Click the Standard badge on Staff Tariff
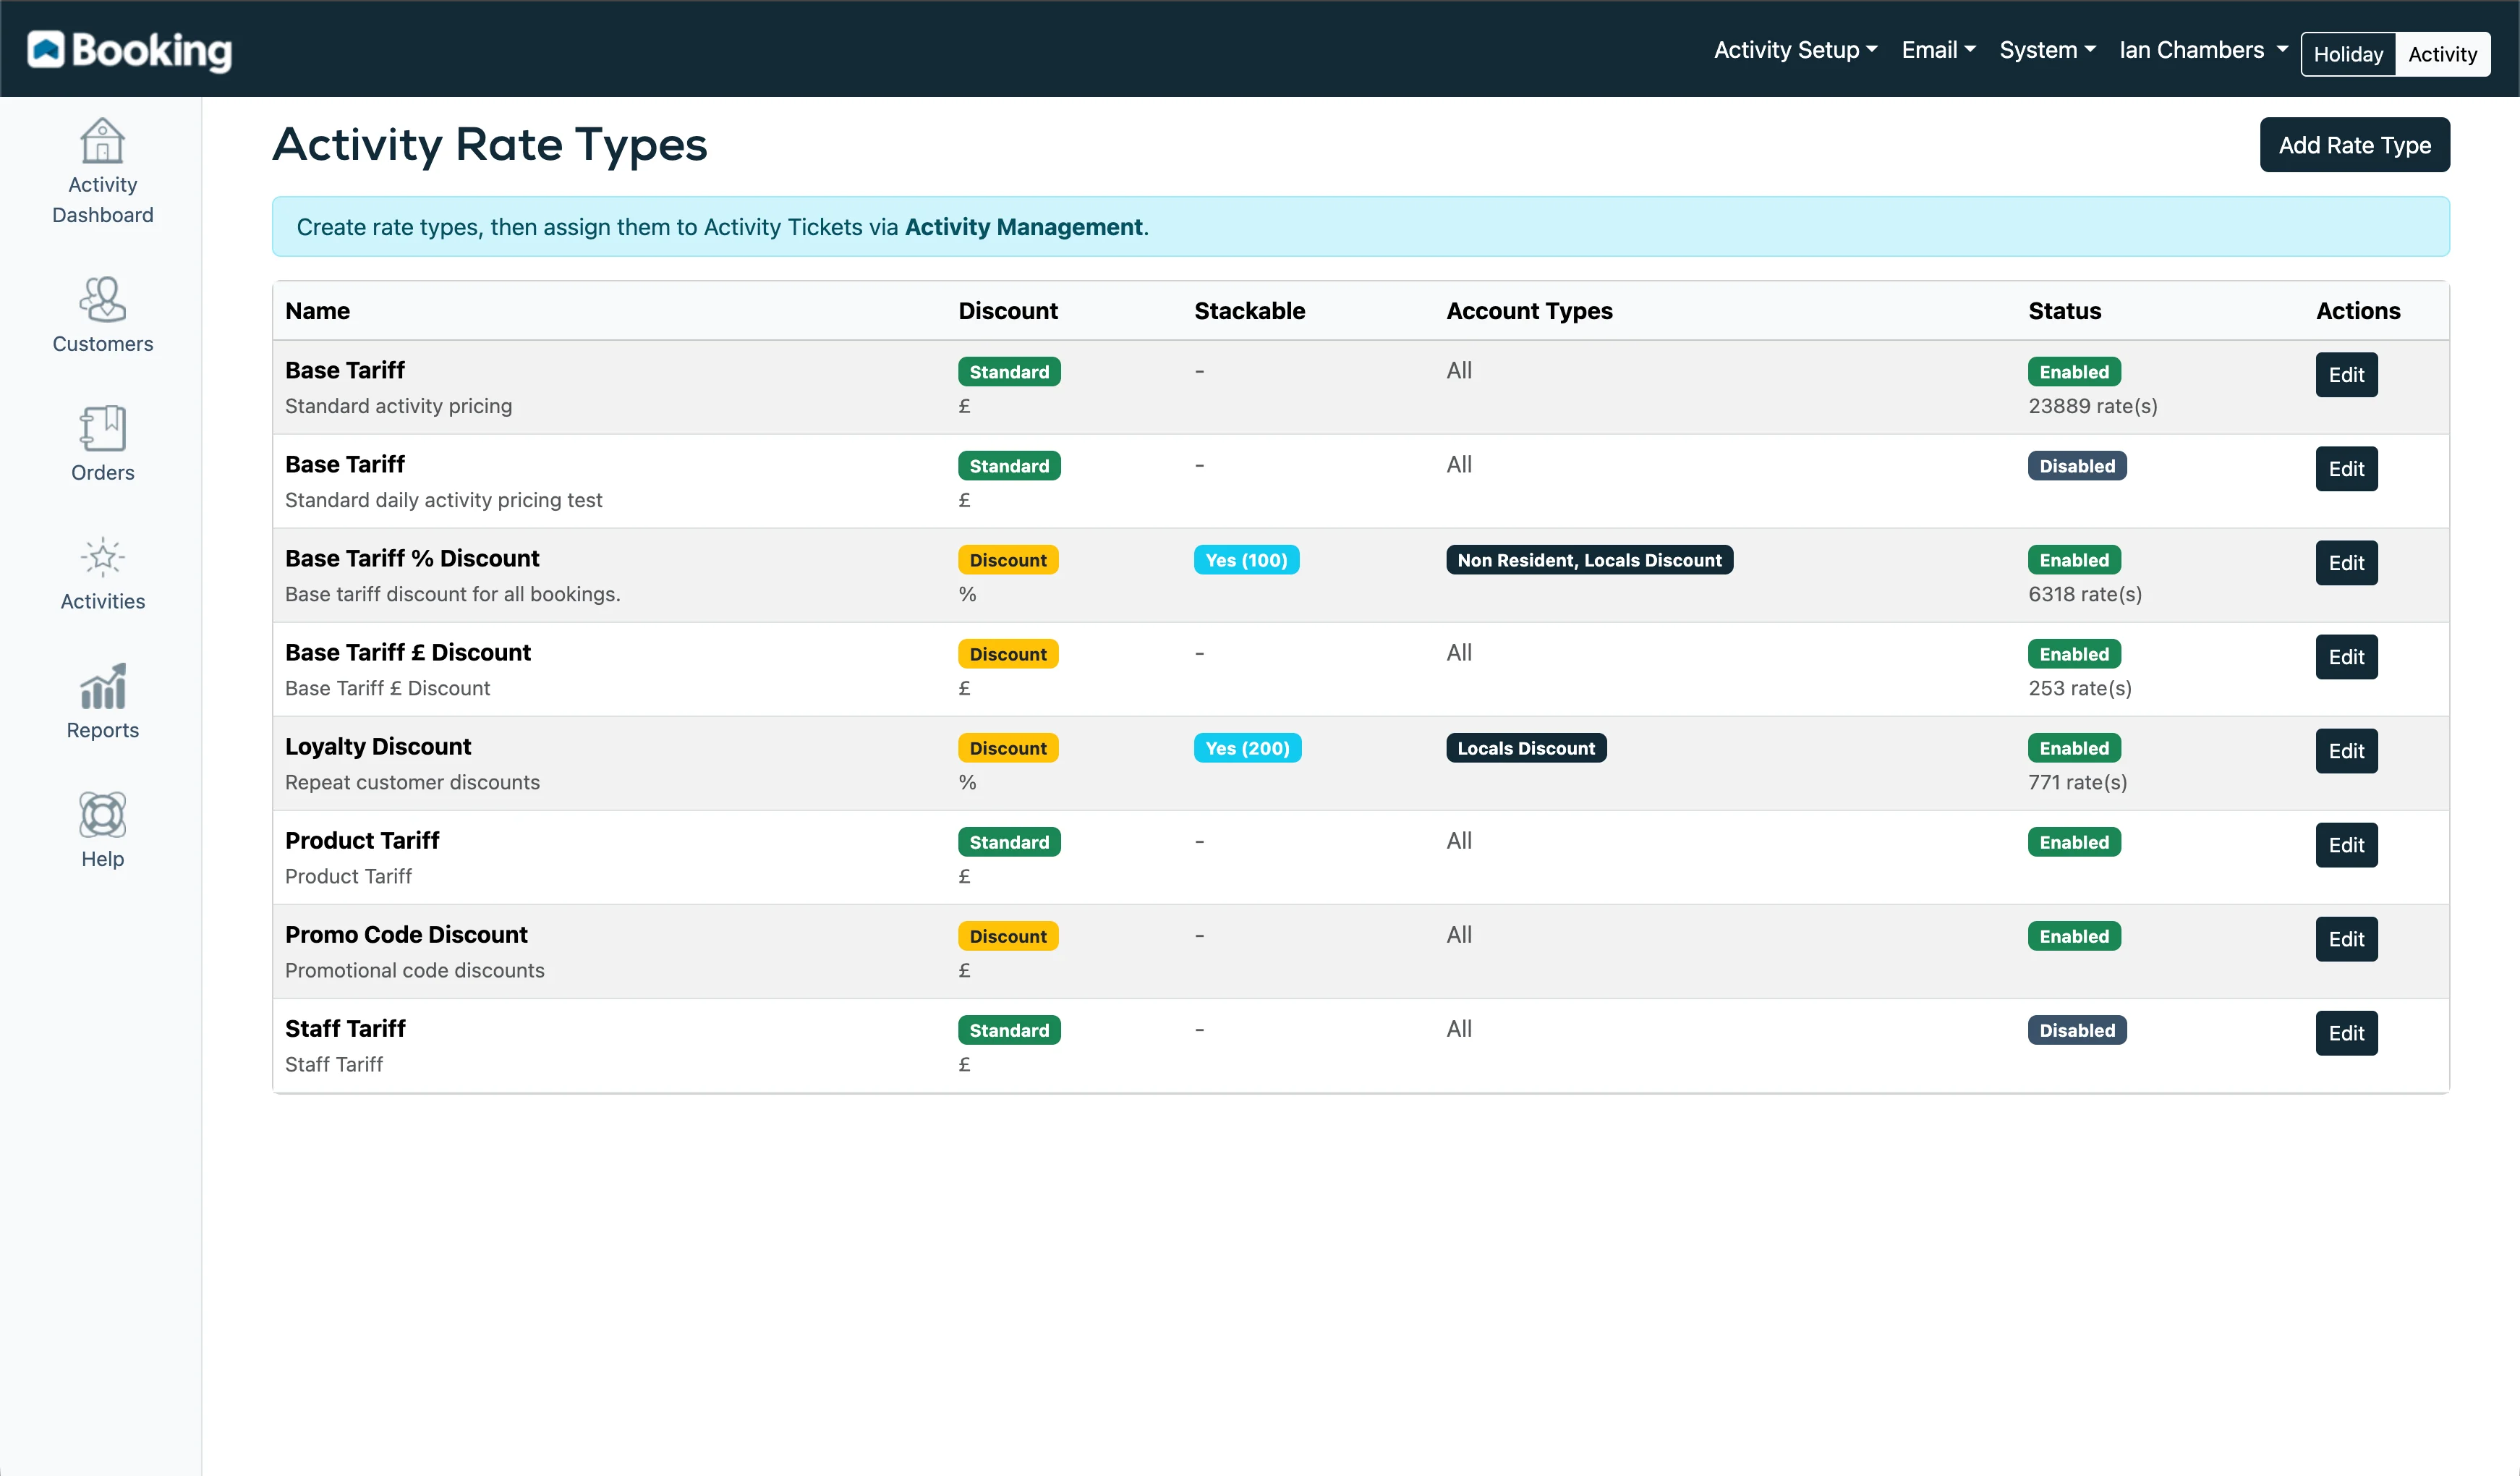The height and width of the screenshot is (1476, 2520). [1009, 1030]
